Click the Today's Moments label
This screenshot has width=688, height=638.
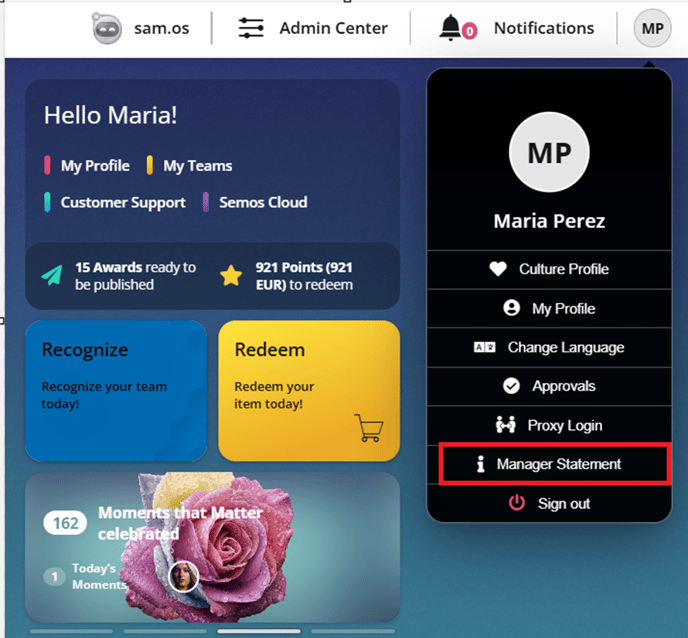pos(100,576)
